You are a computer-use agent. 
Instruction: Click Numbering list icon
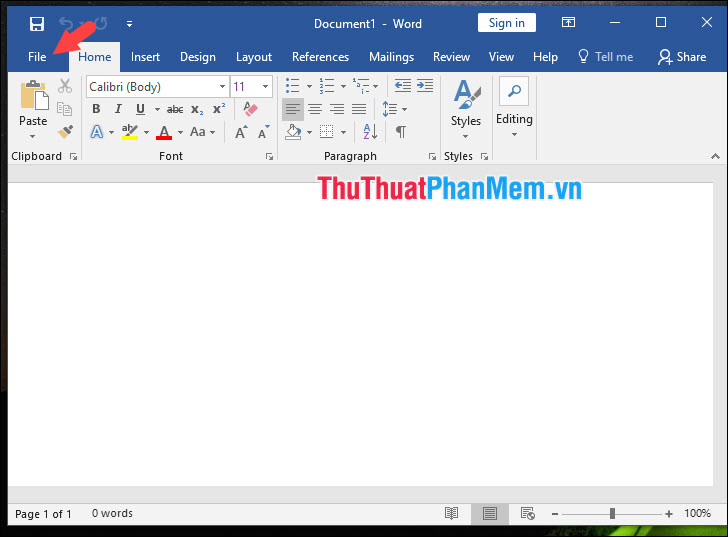[x=327, y=86]
